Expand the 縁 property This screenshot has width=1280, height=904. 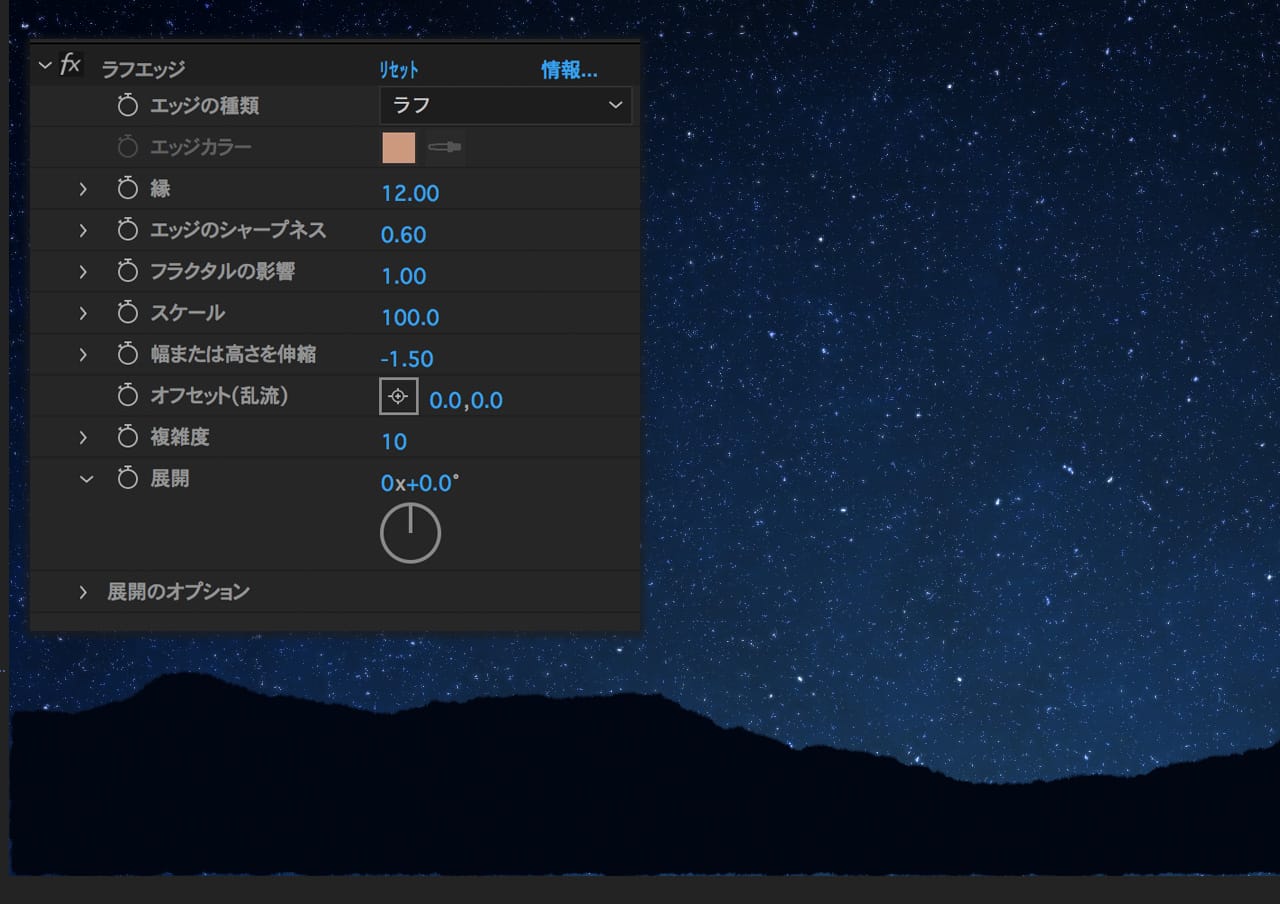(x=83, y=189)
